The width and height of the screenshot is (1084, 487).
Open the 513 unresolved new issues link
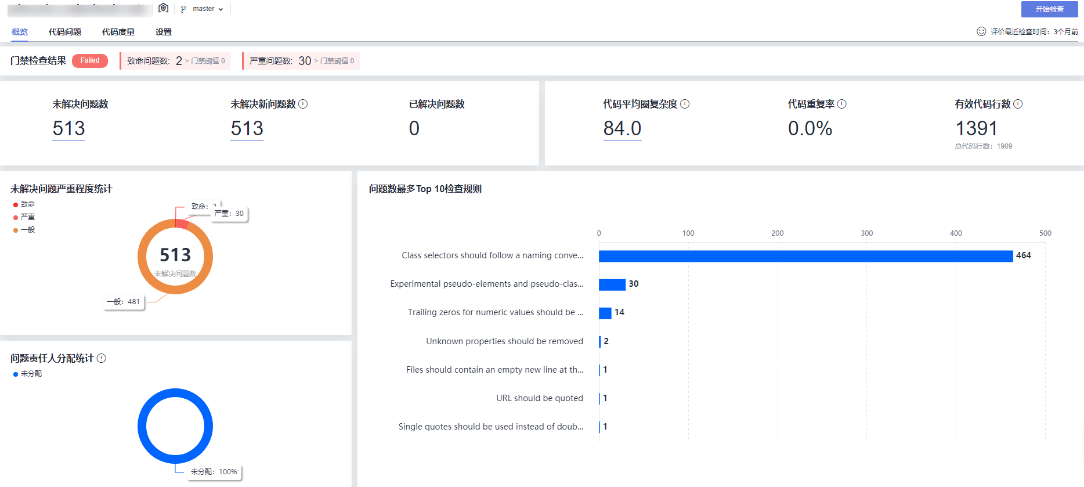point(247,129)
